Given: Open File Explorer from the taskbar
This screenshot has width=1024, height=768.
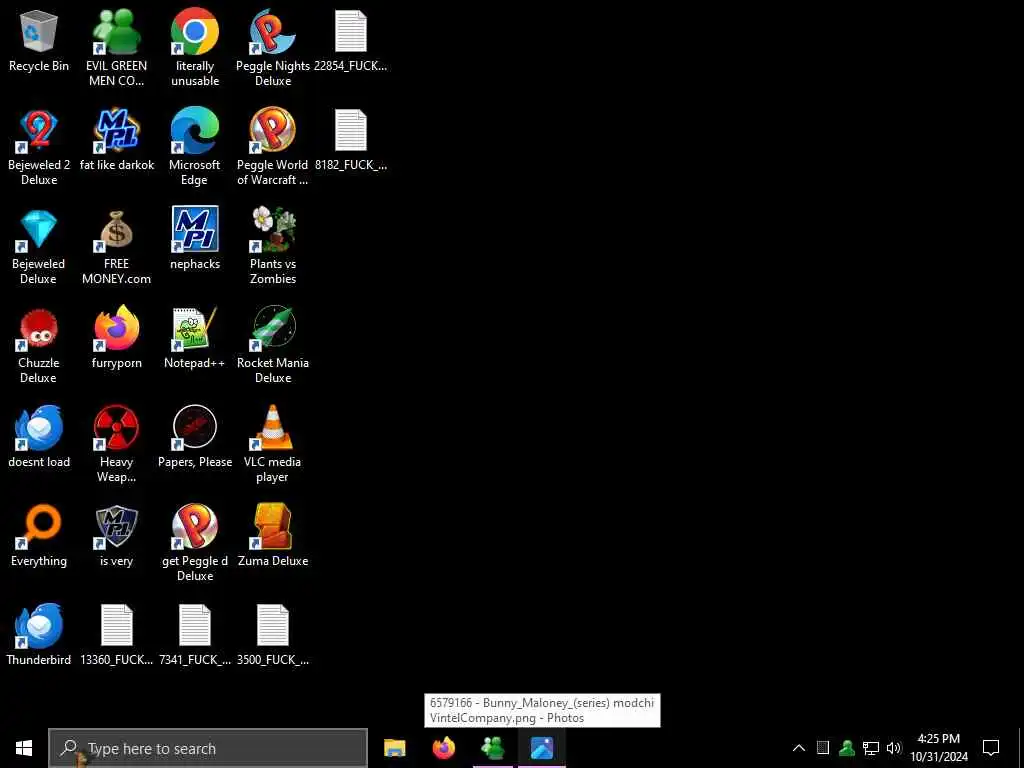Looking at the screenshot, I should coord(394,748).
